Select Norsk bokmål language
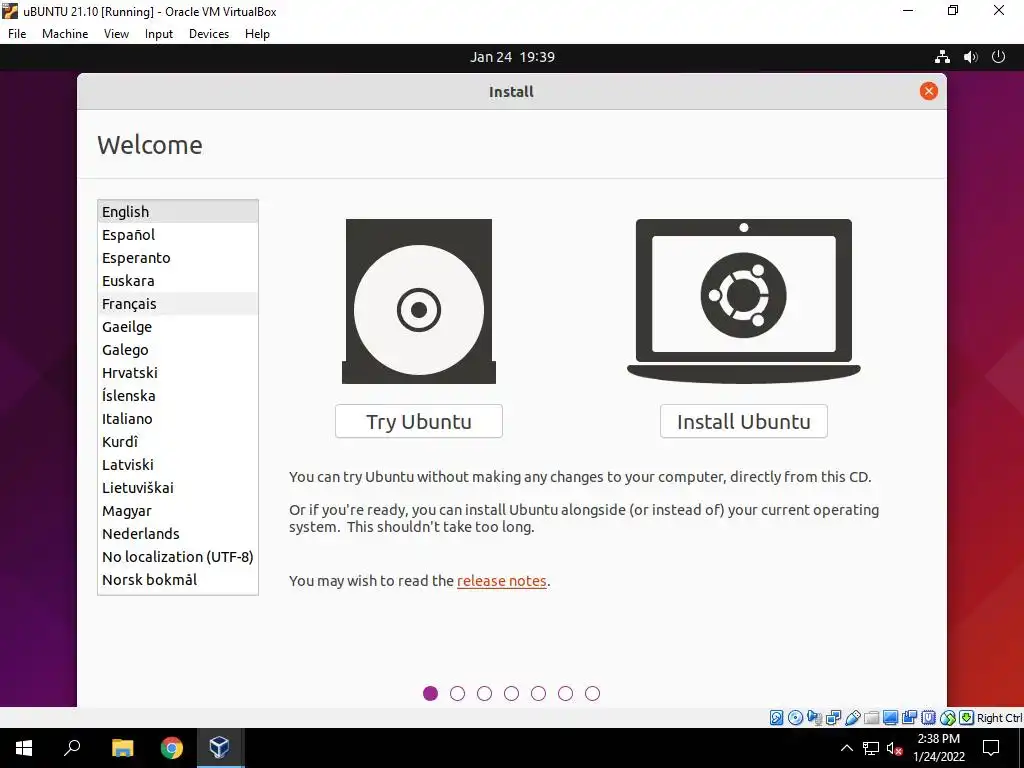1024x768 pixels. click(x=178, y=579)
